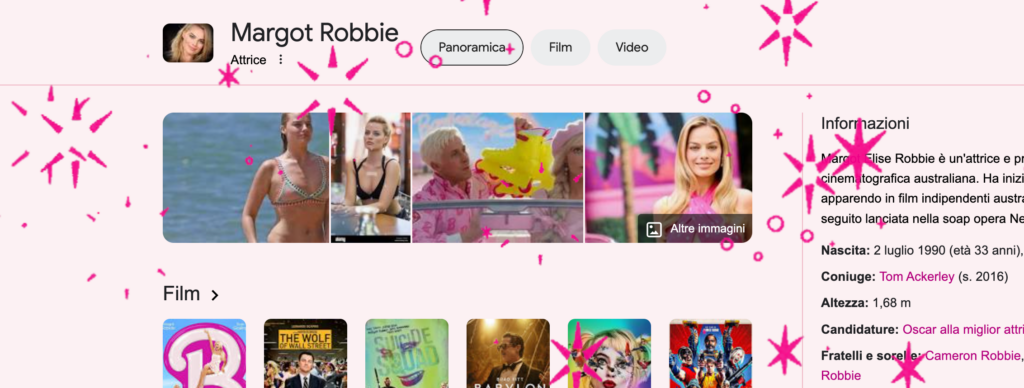Follow the Cameron Robbie link
The width and height of the screenshot is (1024, 388).
pos(973,356)
